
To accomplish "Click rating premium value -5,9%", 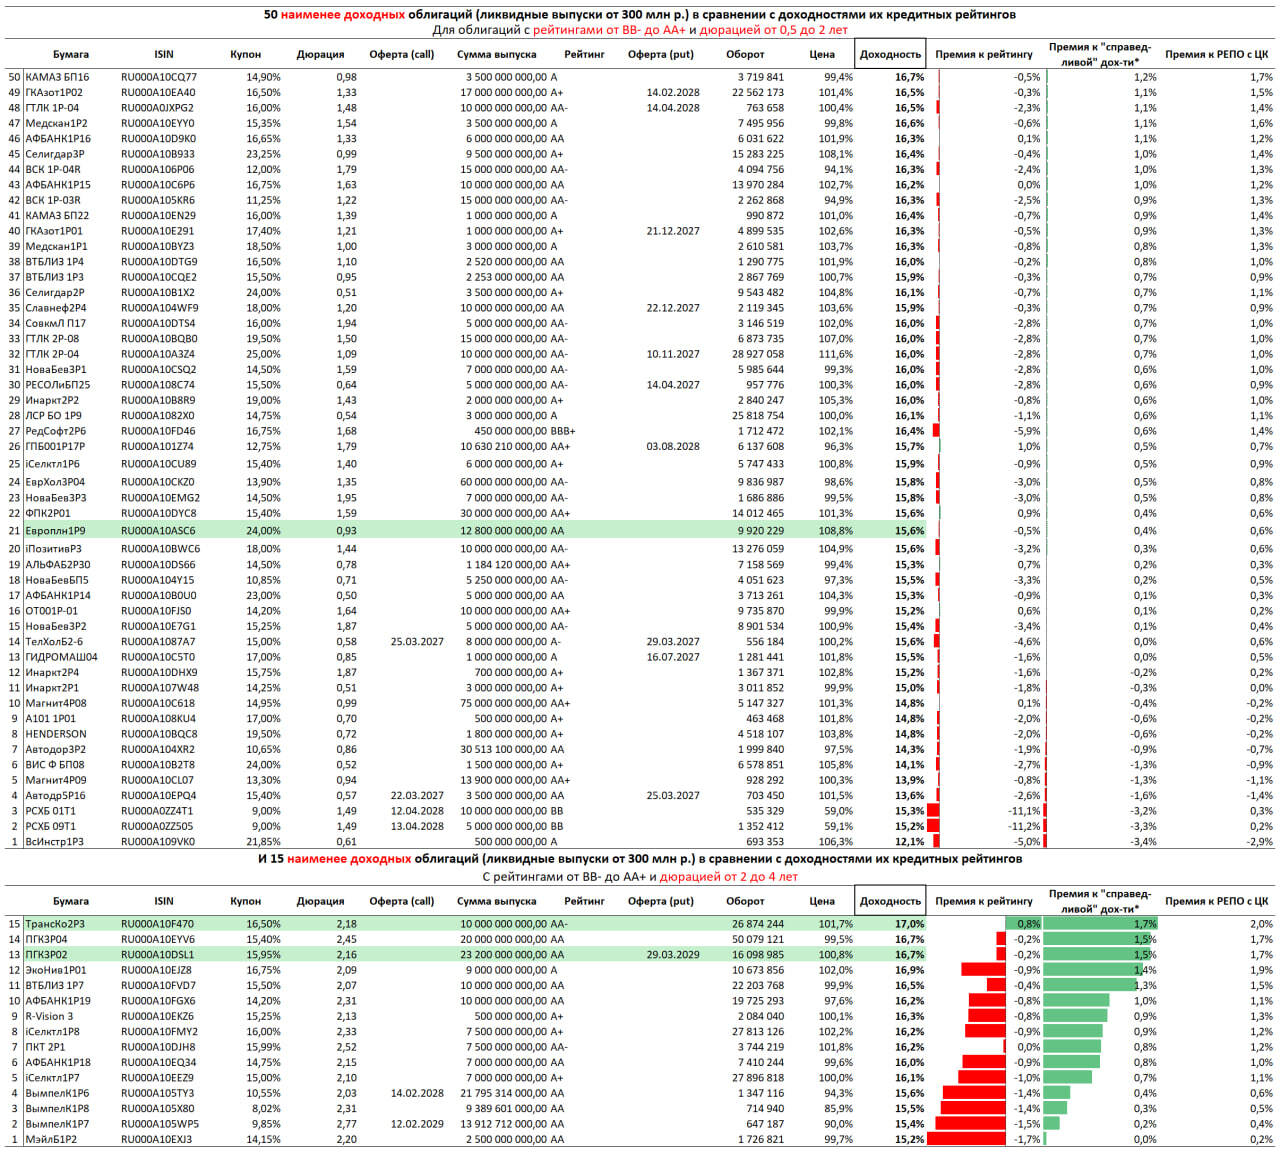I will (1026, 431).
